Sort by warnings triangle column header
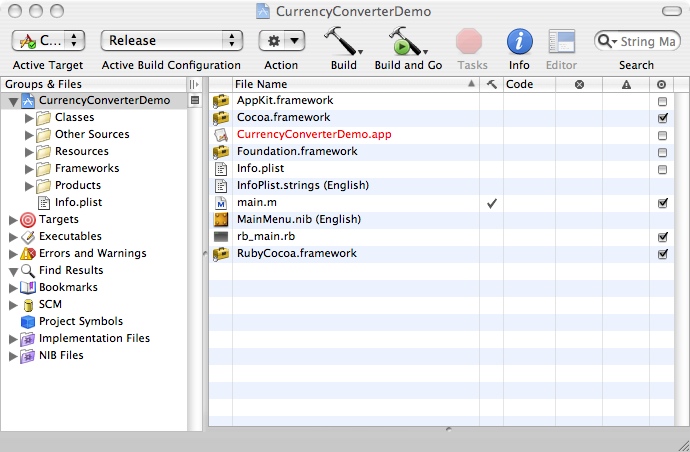 (x=626, y=84)
